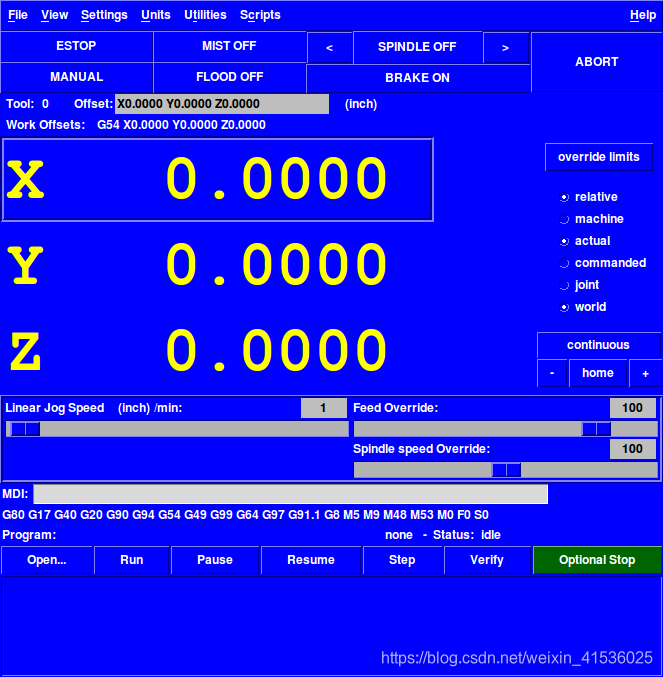Click the spindle decrease < button

pyautogui.click(x=329, y=47)
